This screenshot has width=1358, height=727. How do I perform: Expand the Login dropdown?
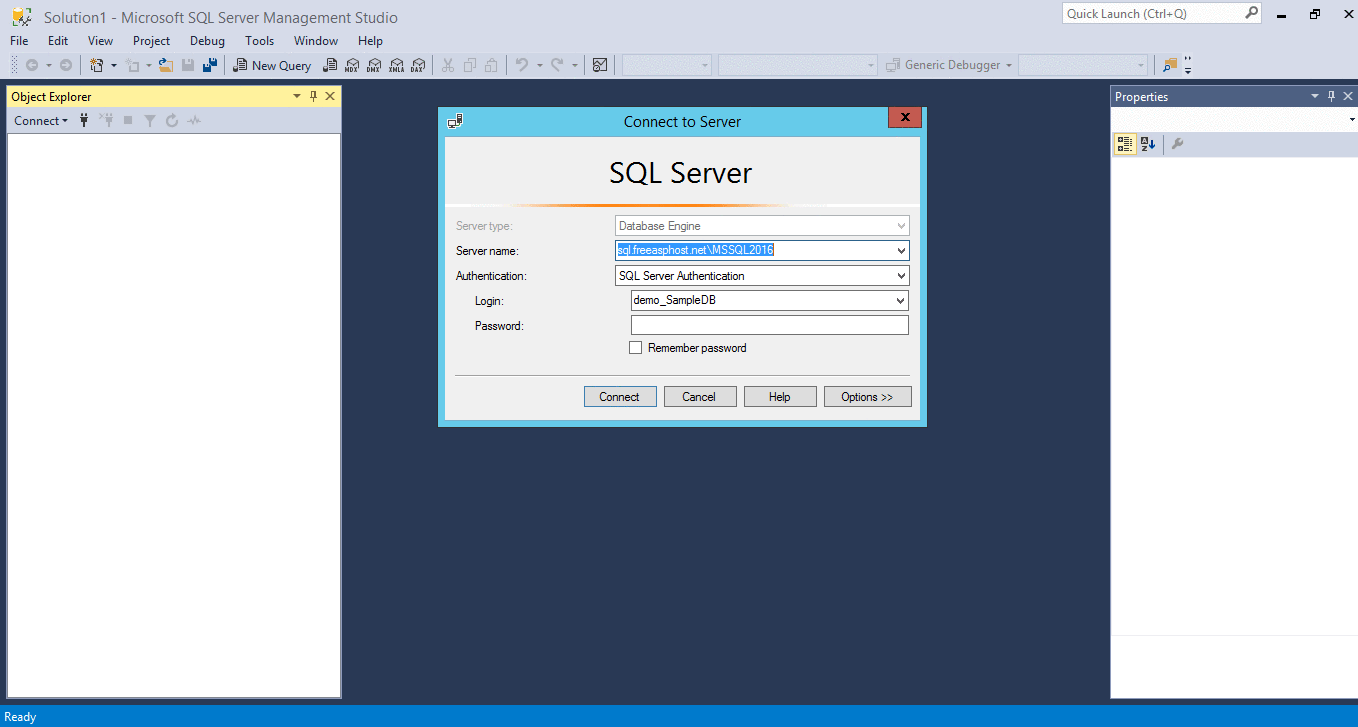click(900, 300)
